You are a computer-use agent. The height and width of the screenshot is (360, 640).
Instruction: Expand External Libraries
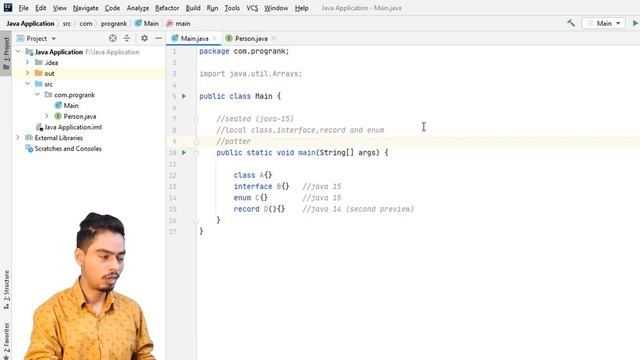[x=18, y=138]
